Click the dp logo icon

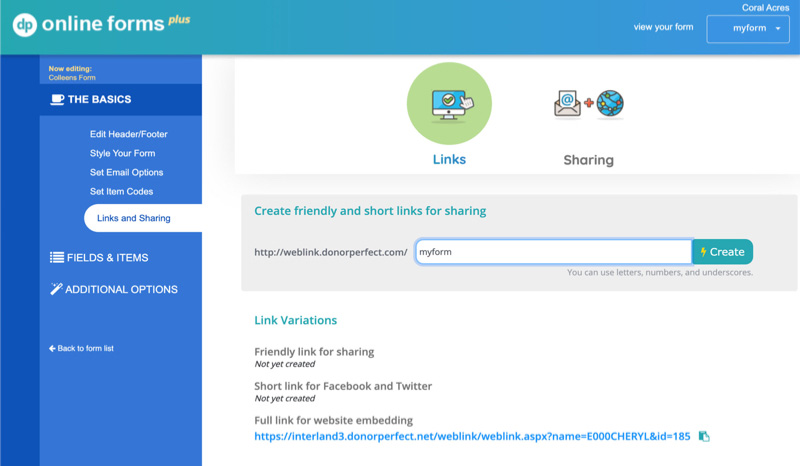click(x=24, y=24)
